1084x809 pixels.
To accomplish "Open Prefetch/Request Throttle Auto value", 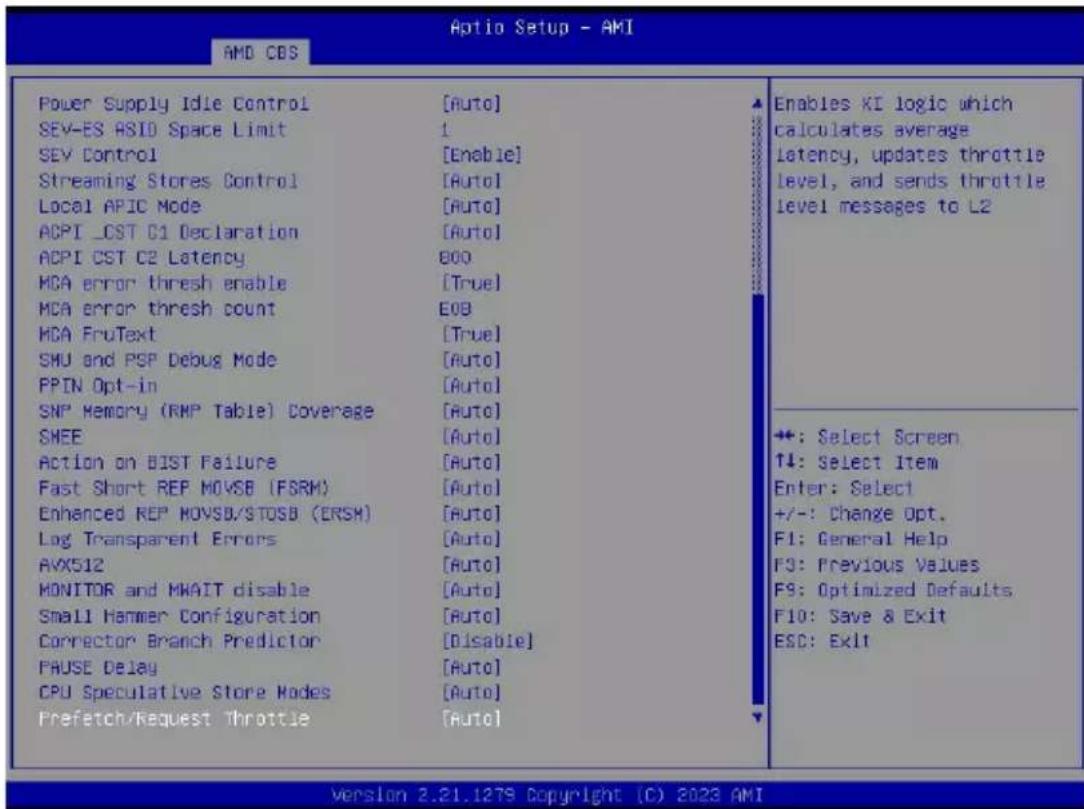I will pyautogui.click(x=471, y=718).
